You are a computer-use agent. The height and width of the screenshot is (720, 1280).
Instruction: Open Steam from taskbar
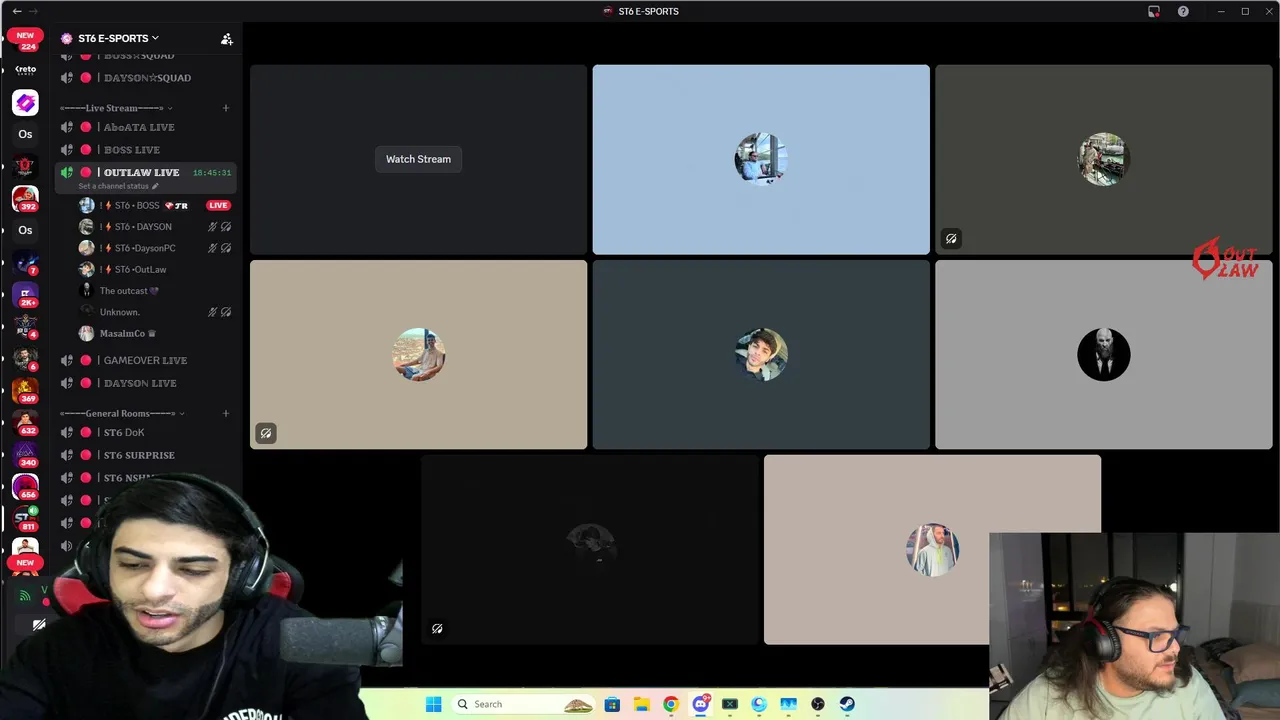(x=847, y=704)
